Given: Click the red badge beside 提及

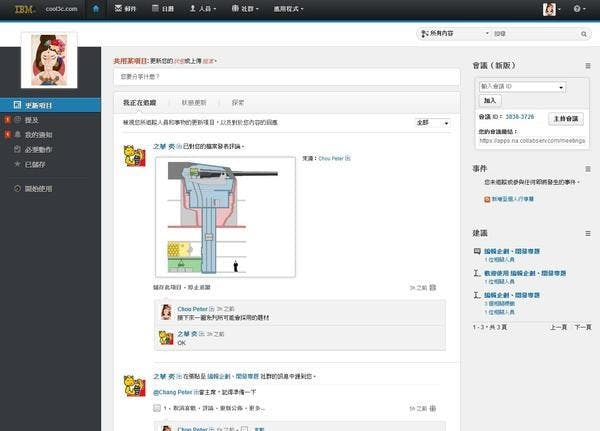Looking at the screenshot, I should (7, 120).
